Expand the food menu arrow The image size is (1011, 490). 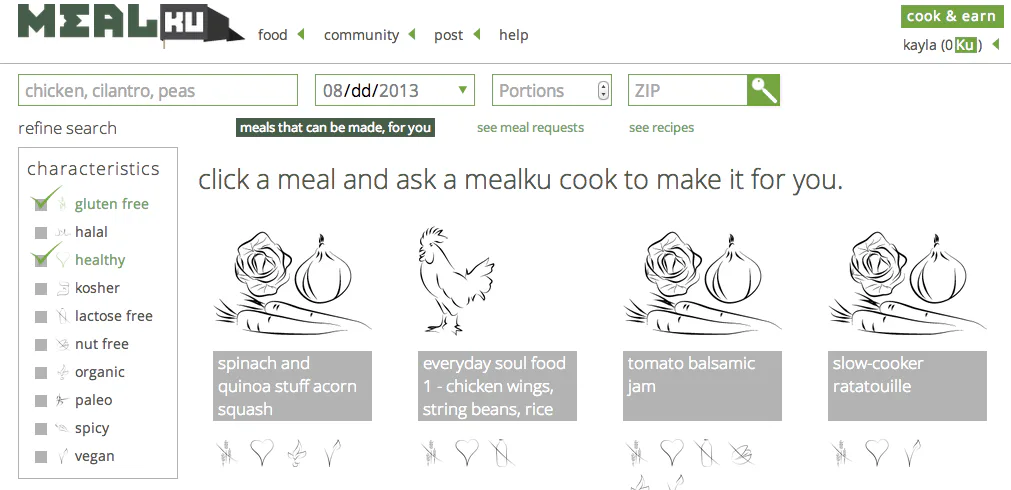(301, 35)
